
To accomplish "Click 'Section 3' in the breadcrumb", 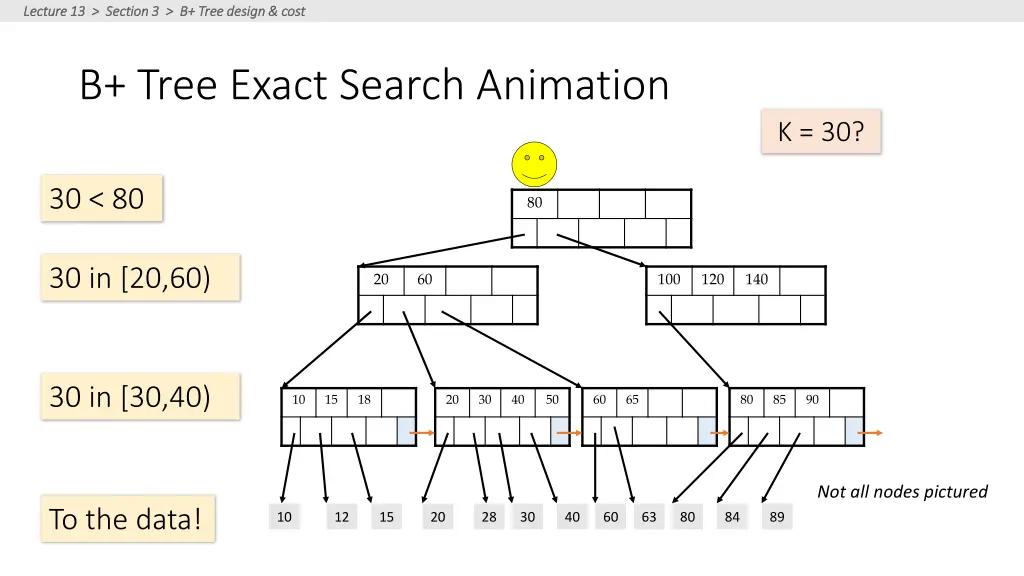I will pyautogui.click(x=132, y=11).
